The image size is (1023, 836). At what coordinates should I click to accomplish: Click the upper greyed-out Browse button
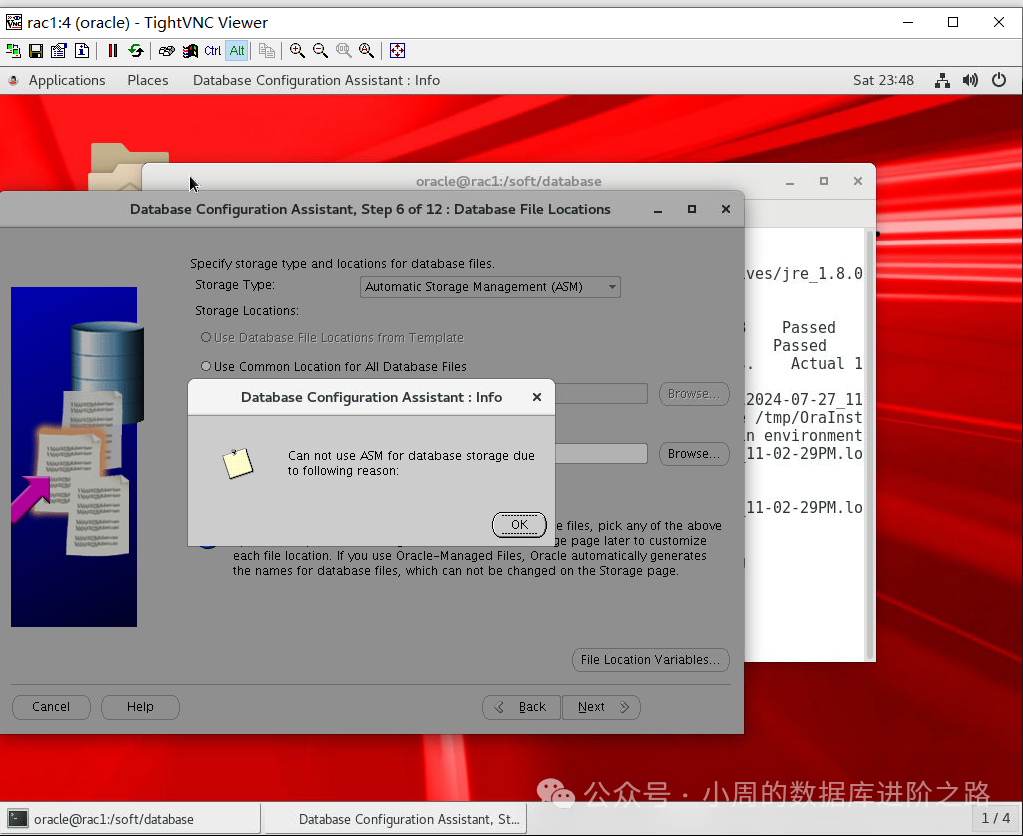click(694, 394)
